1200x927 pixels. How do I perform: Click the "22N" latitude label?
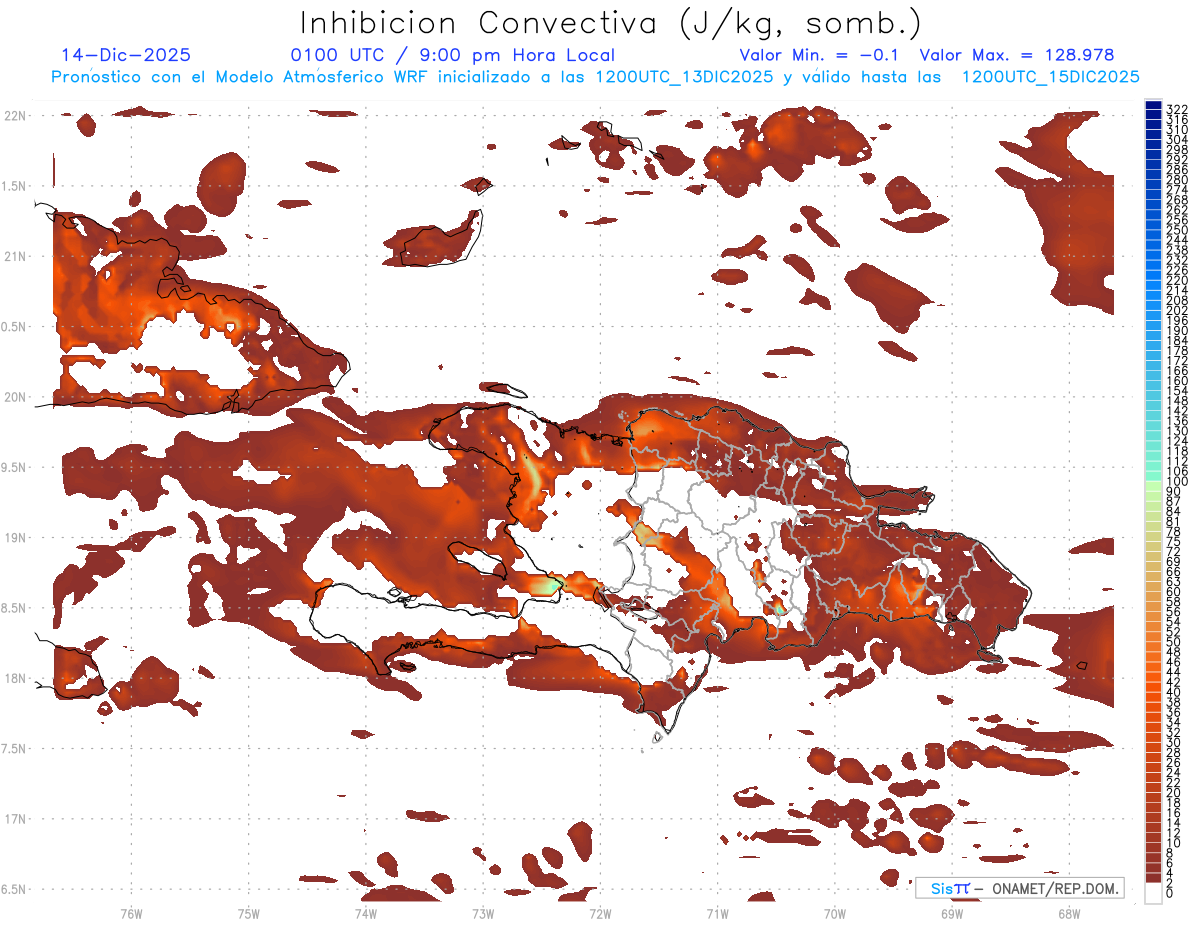click(15, 116)
